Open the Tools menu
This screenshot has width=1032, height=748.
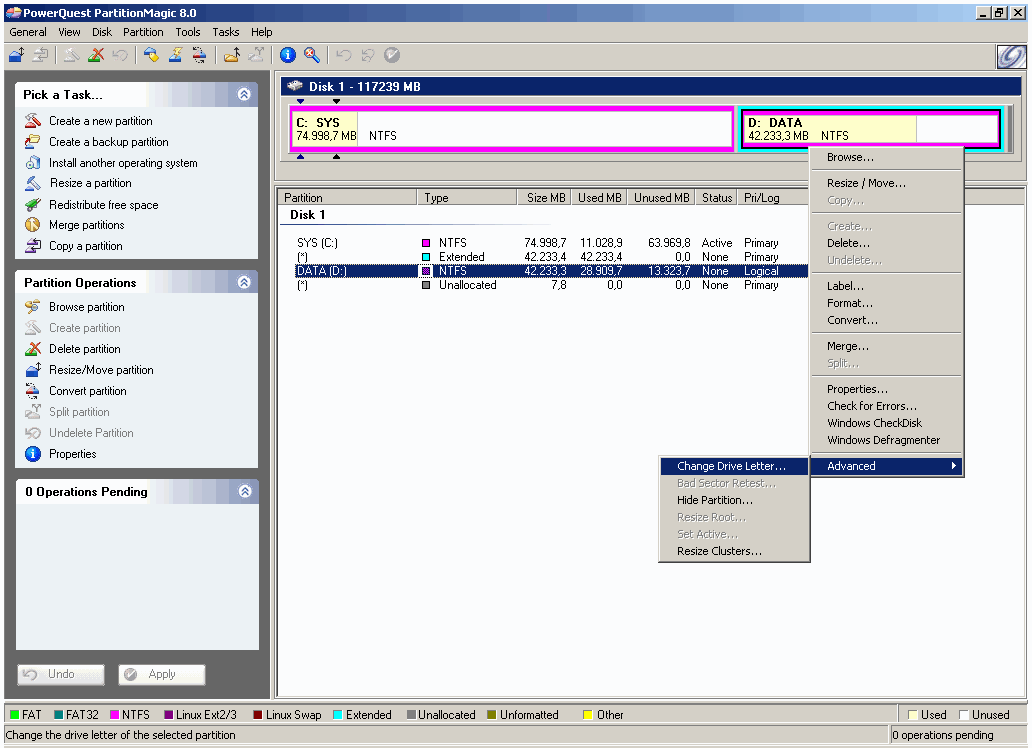point(188,32)
